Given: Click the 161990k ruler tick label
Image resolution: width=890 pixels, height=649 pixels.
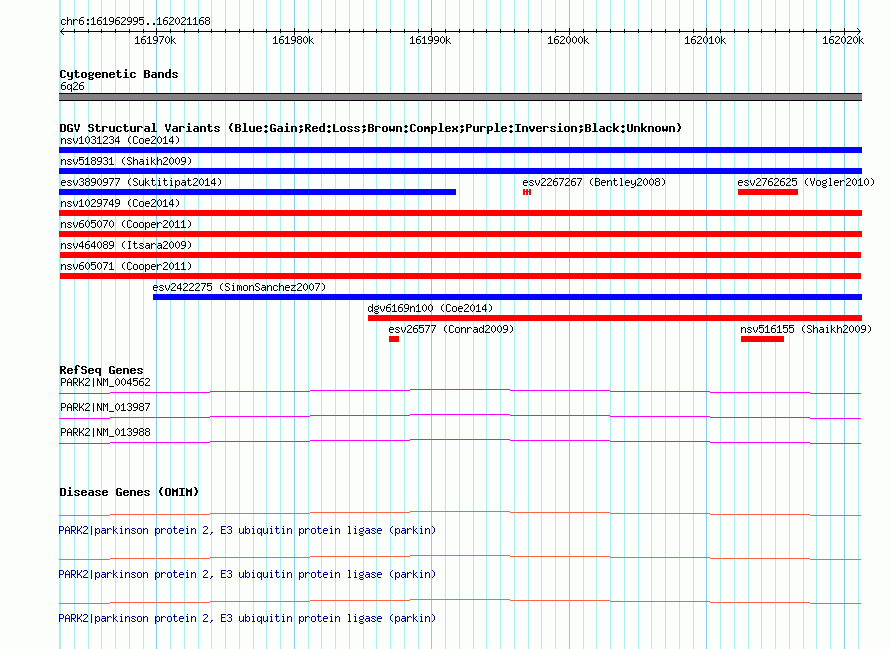Looking at the screenshot, I should (x=430, y=40).
